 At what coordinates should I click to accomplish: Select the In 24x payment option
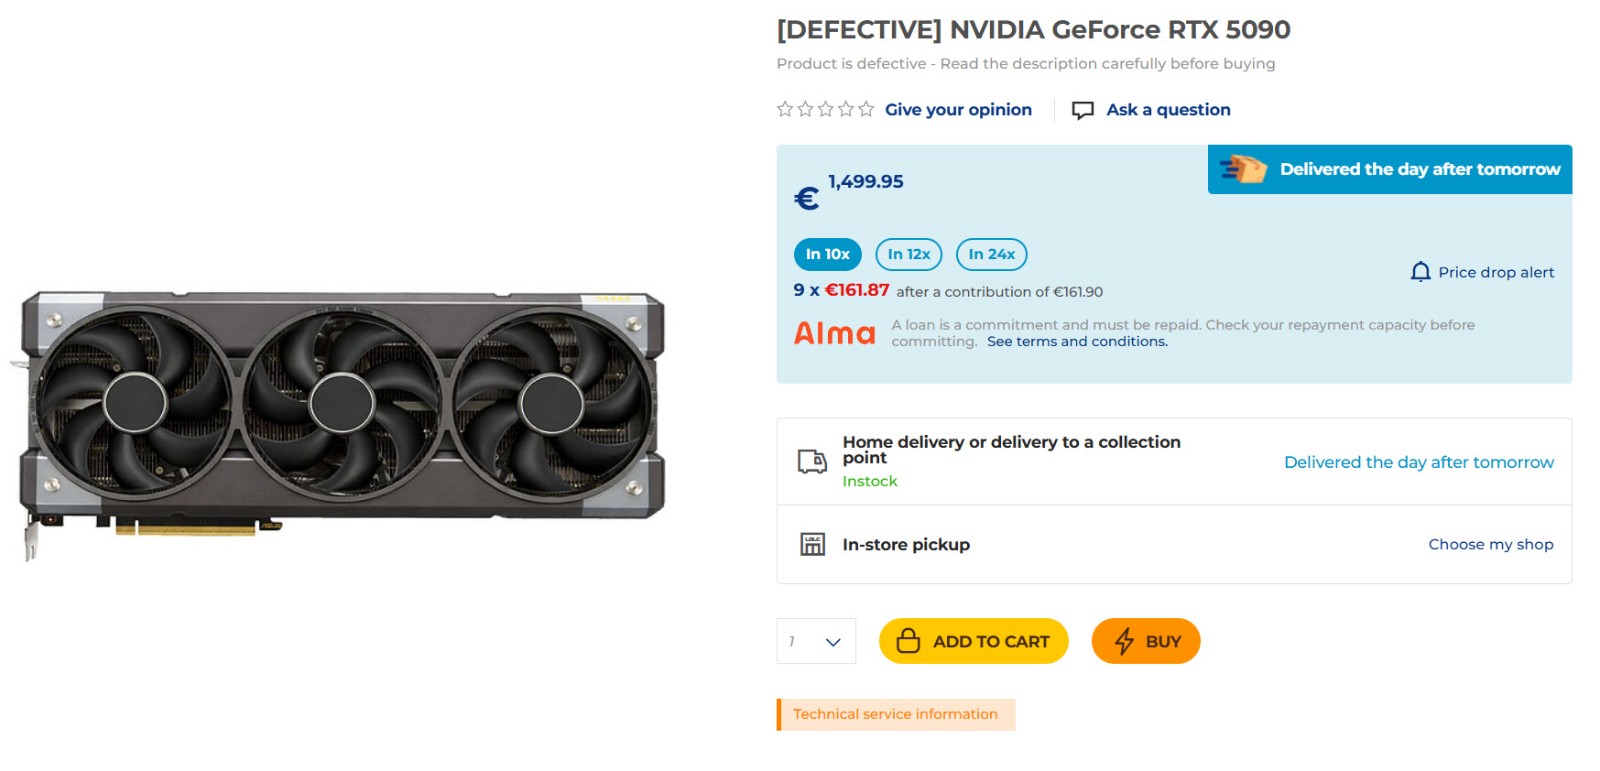point(991,254)
